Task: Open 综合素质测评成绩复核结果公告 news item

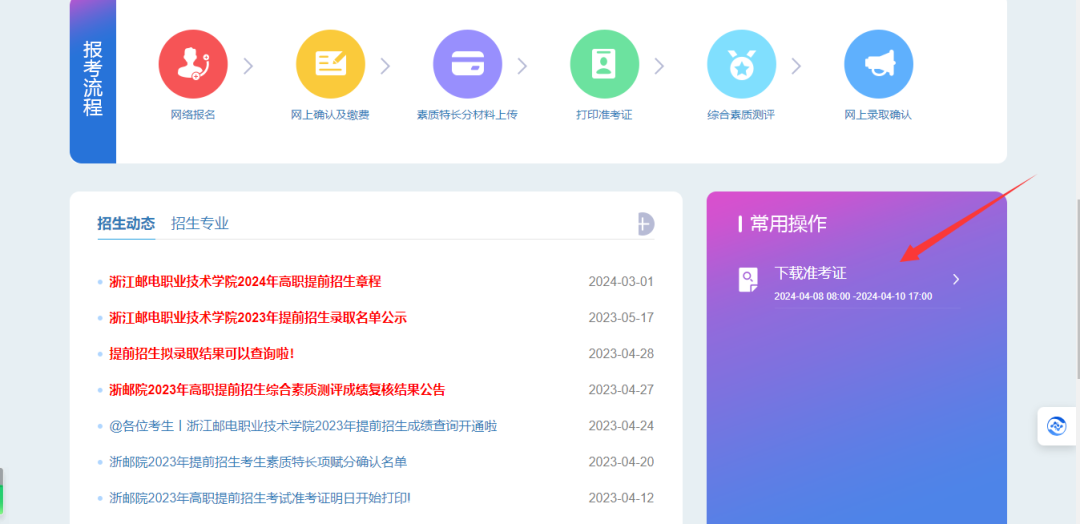Action: pyautogui.click(x=277, y=390)
